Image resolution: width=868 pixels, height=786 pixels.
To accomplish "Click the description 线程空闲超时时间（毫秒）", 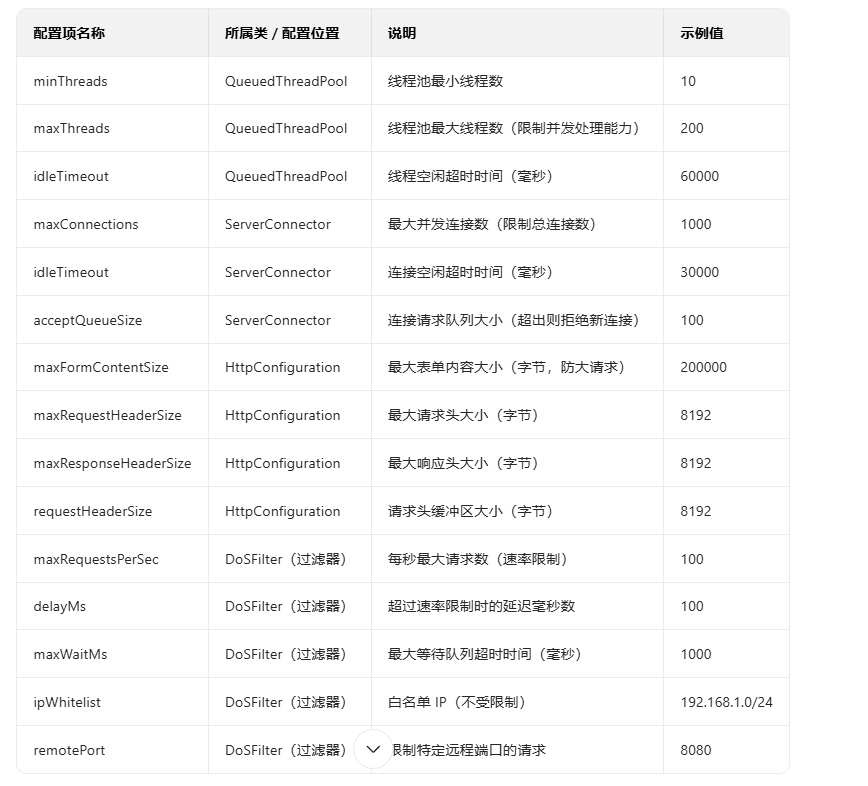I will pyautogui.click(x=470, y=177).
